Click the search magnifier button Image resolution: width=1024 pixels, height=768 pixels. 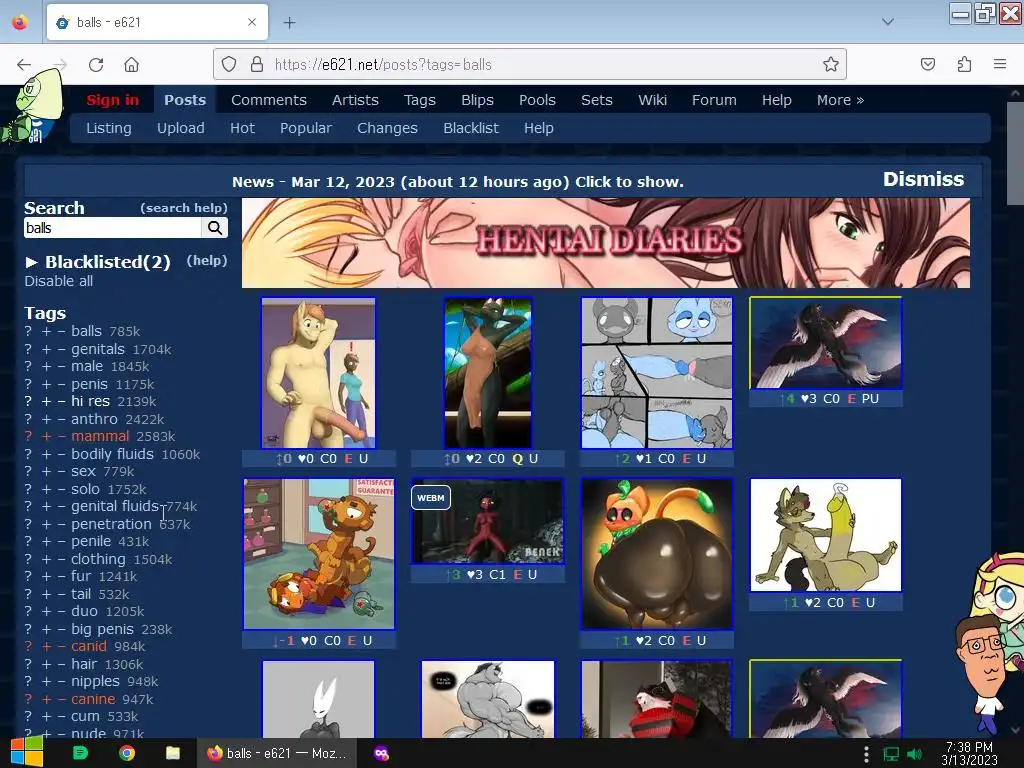coord(215,228)
